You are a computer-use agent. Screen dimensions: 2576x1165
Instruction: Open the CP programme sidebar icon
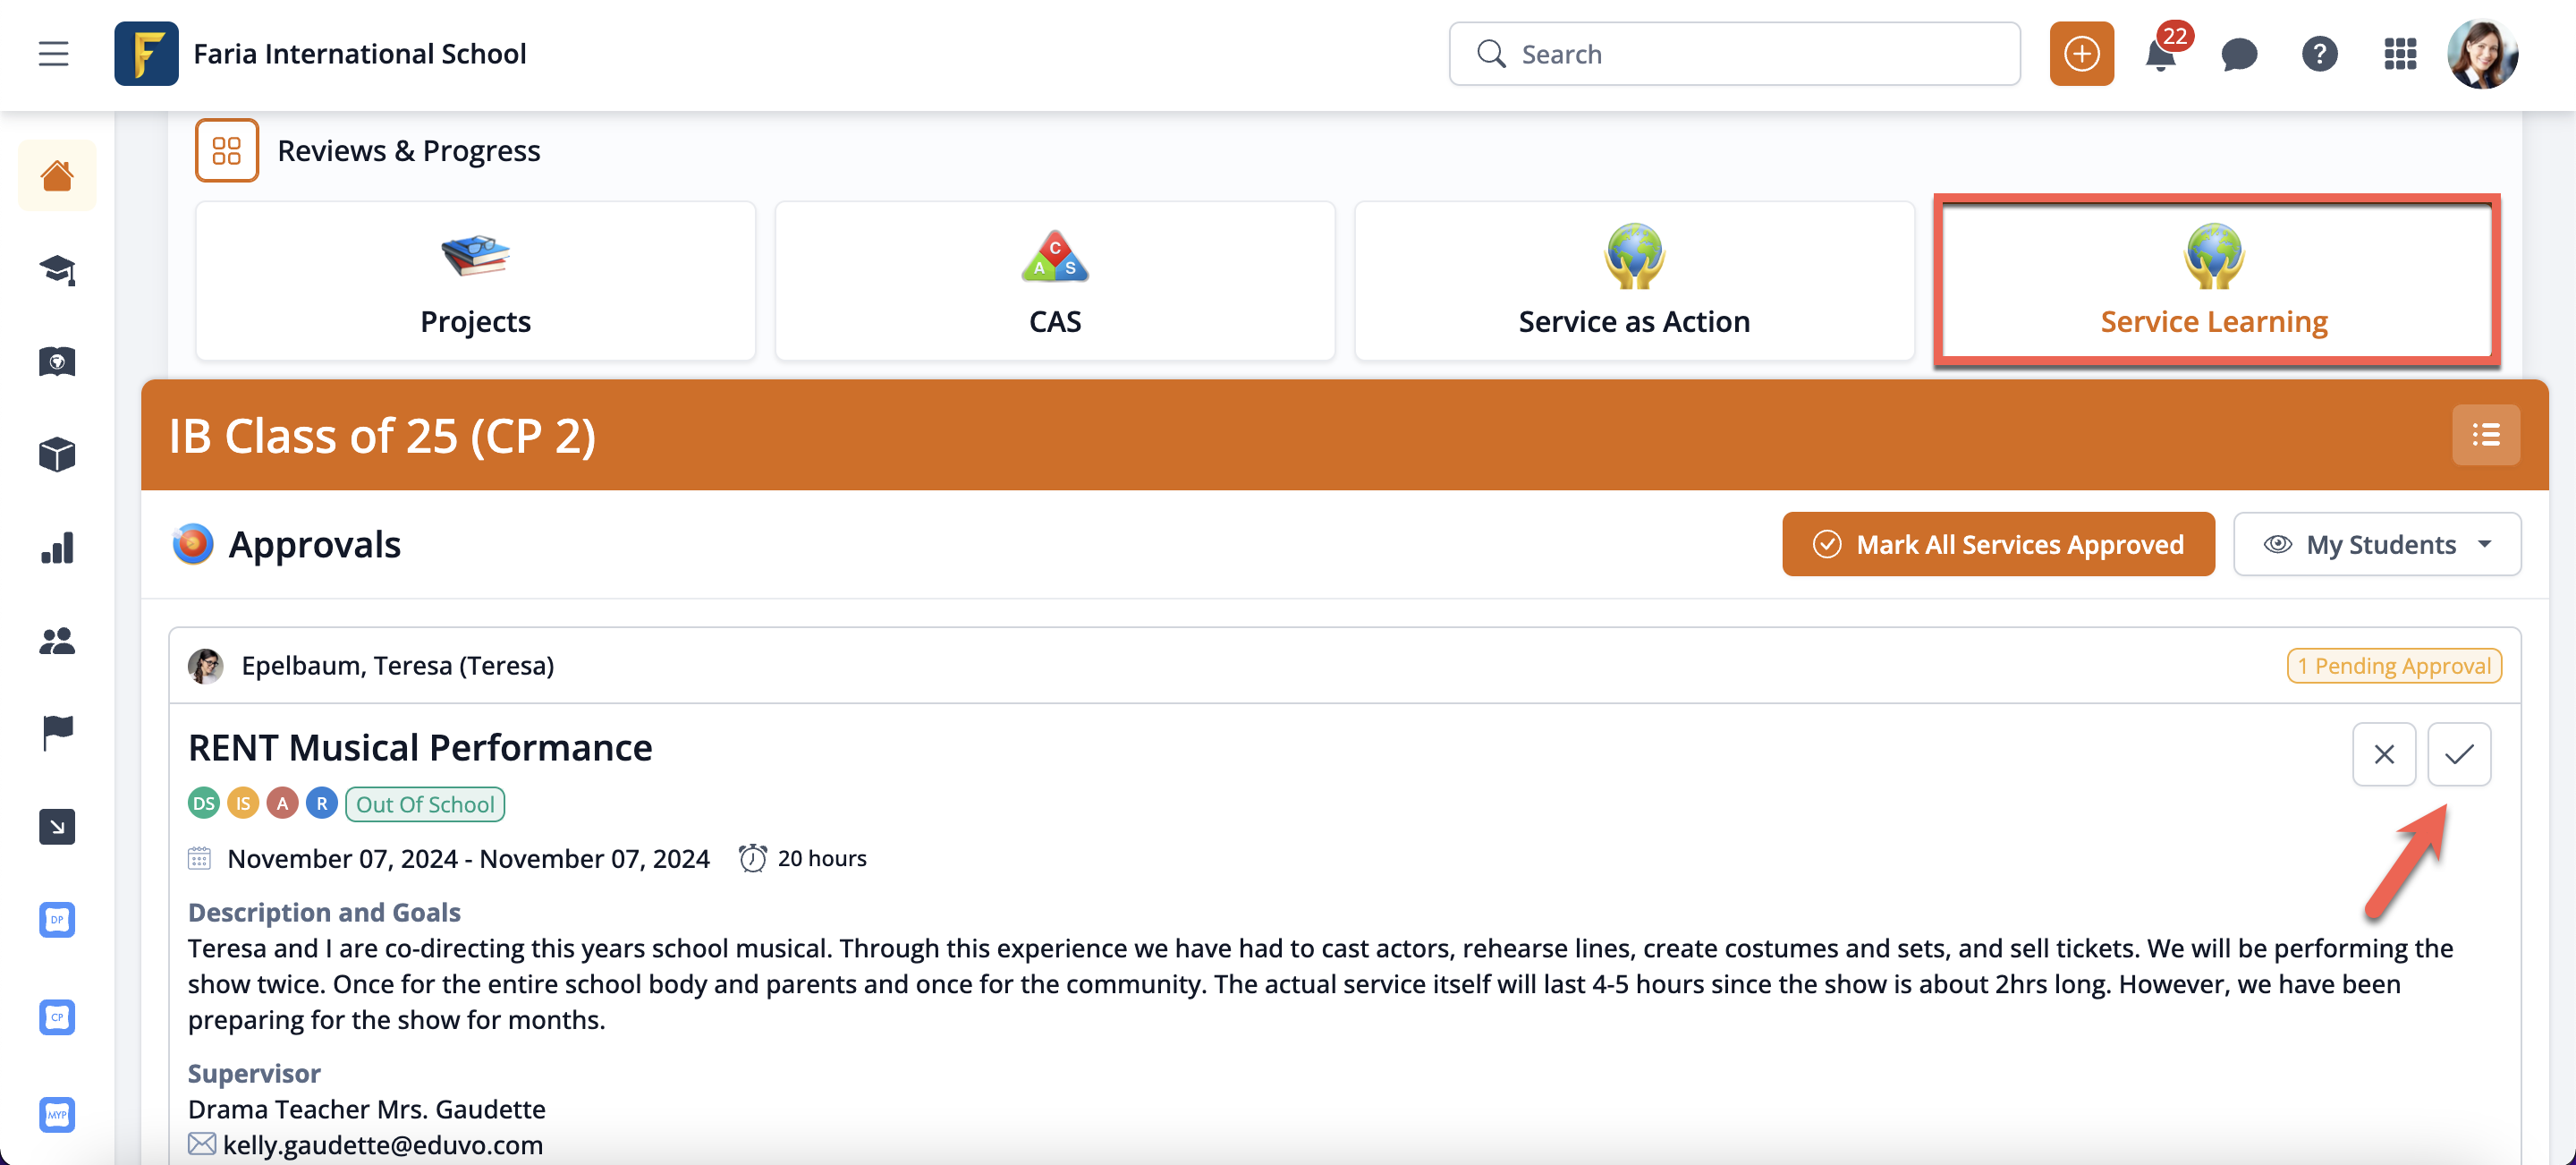pos(57,1017)
